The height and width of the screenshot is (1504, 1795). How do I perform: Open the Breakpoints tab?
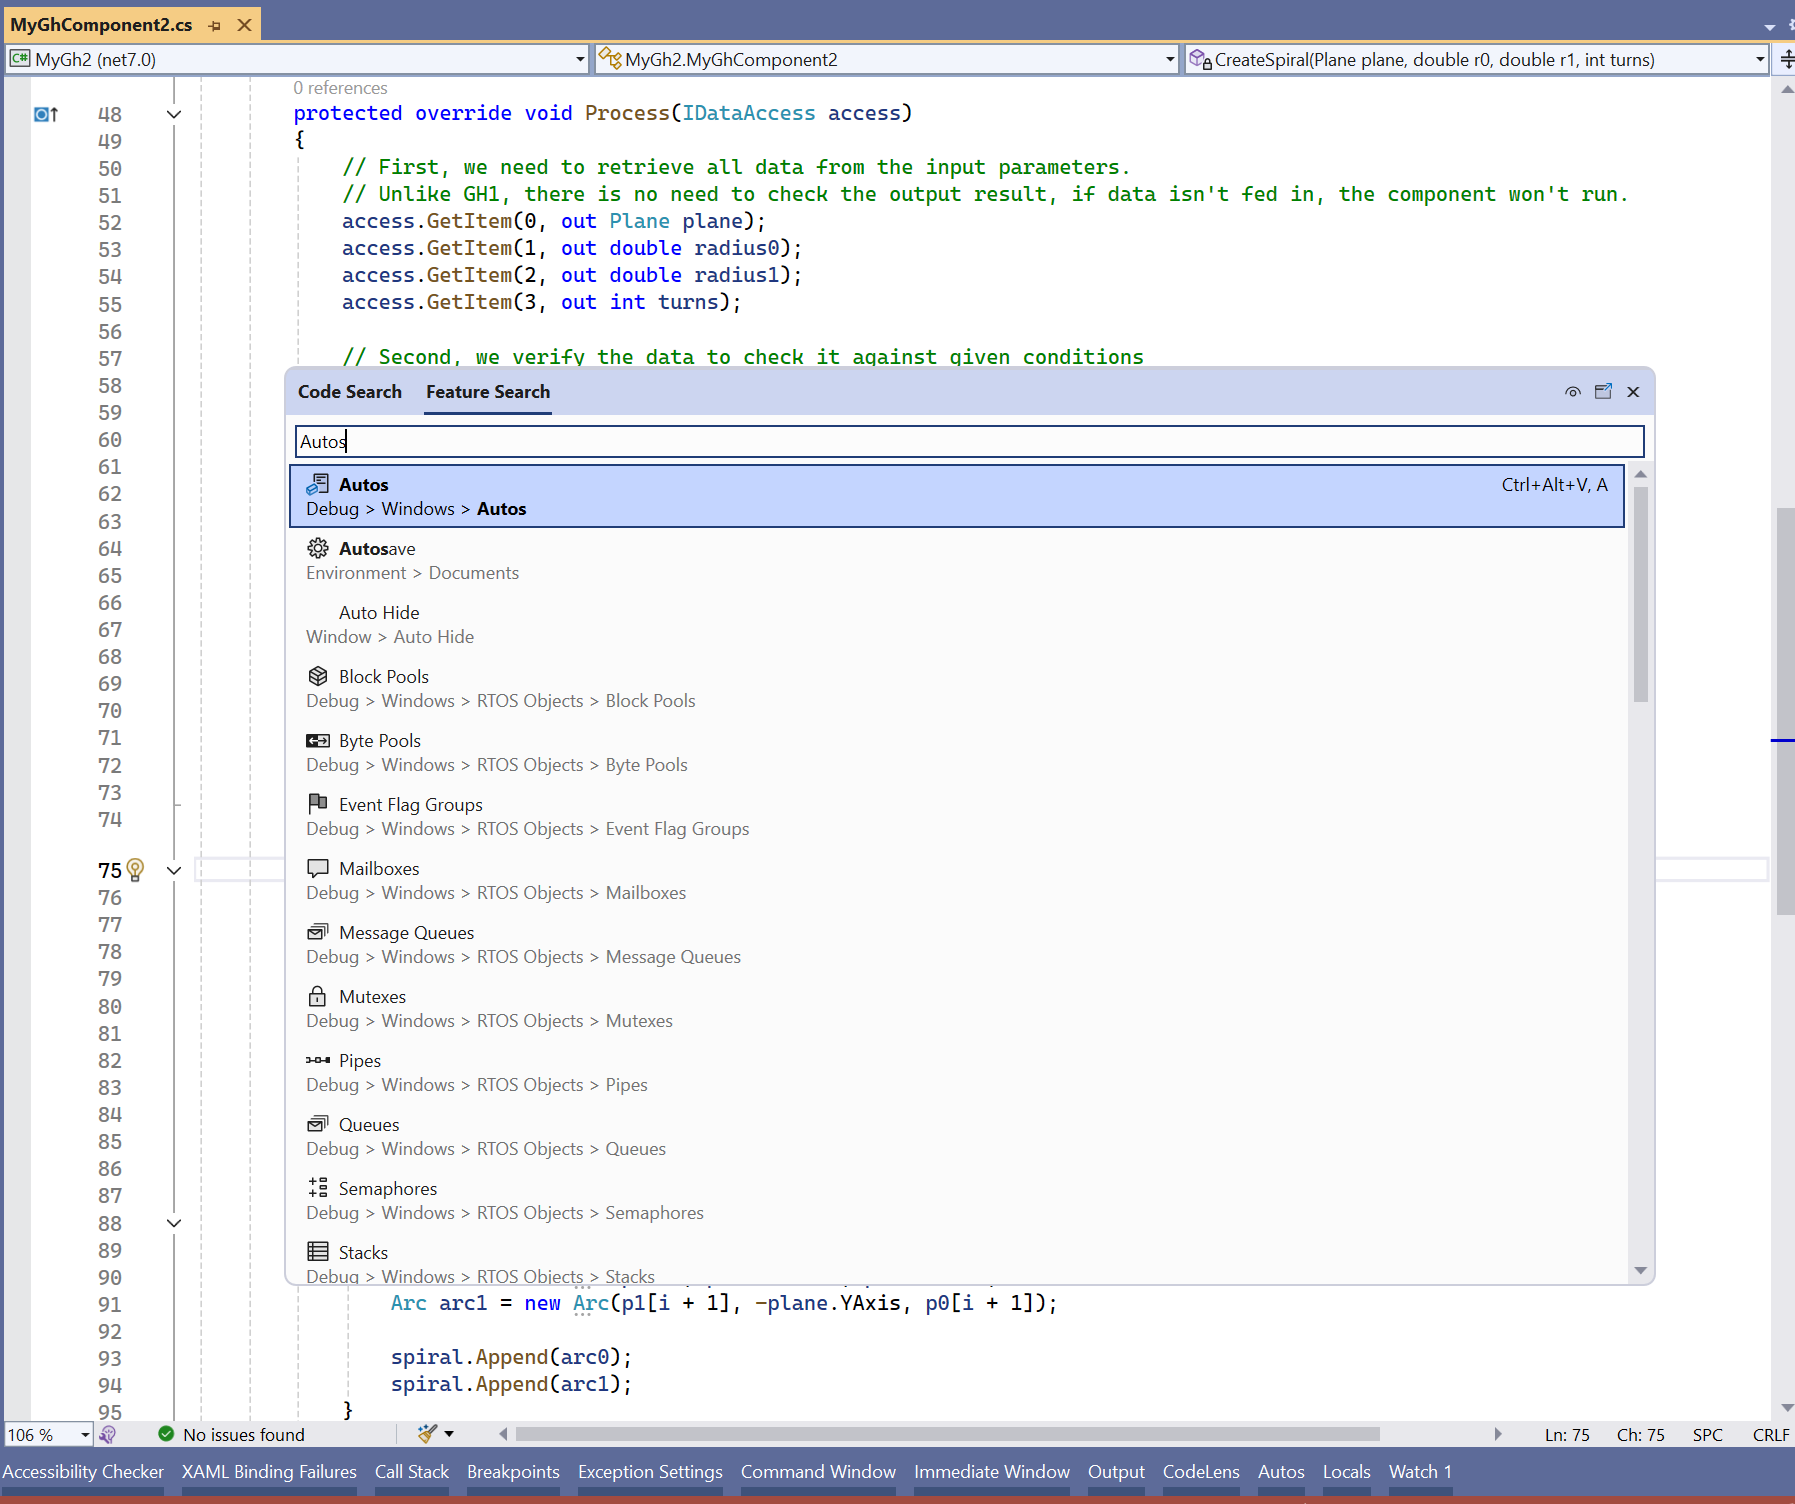[513, 1472]
